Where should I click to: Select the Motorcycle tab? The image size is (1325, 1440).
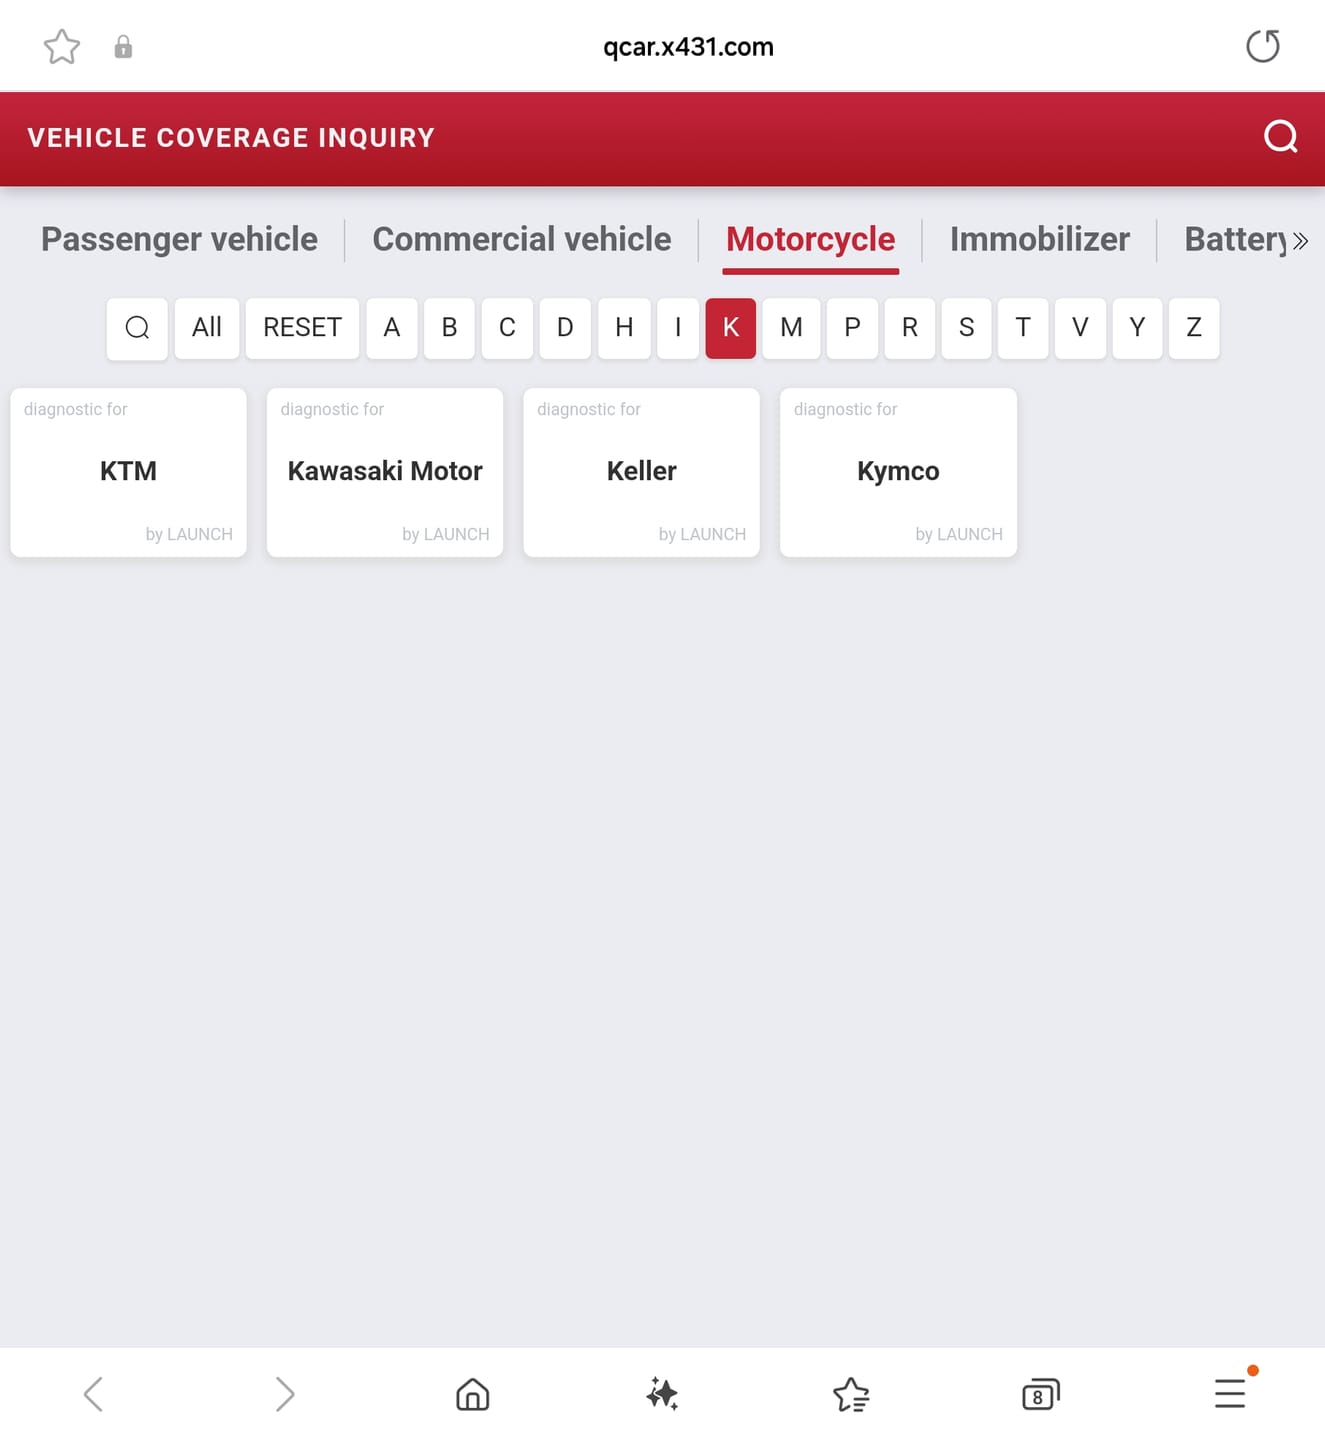point(811,240)
